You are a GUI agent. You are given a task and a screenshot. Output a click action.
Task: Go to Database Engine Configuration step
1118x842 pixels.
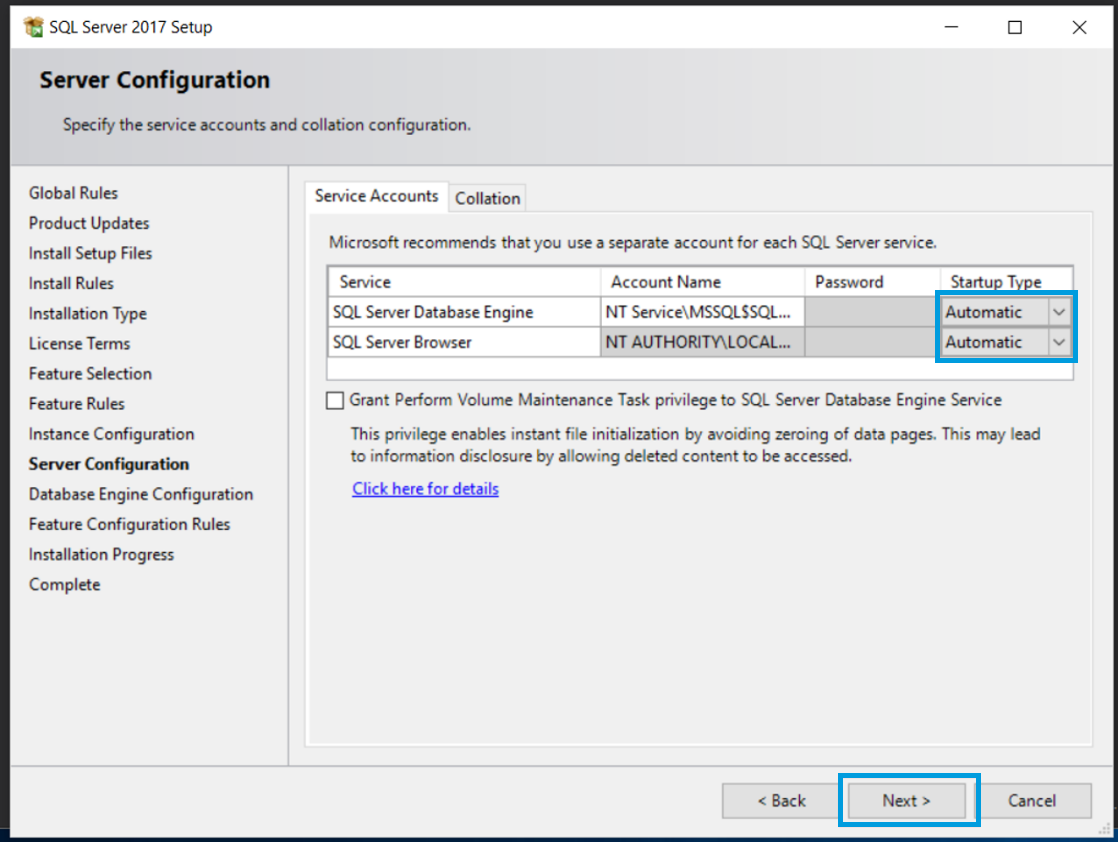tap(141, 494)
